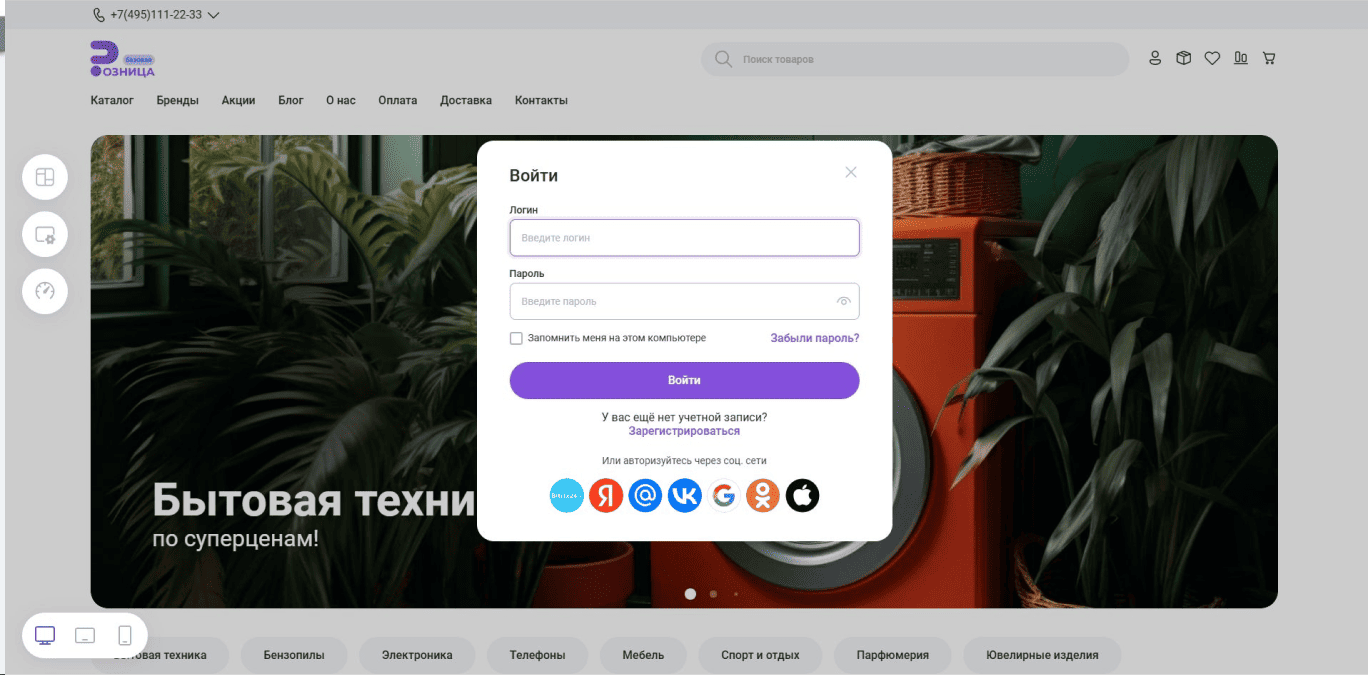Sign in with Yandex icon
This screenshot has height=675, width=1368.
(606, 495)
